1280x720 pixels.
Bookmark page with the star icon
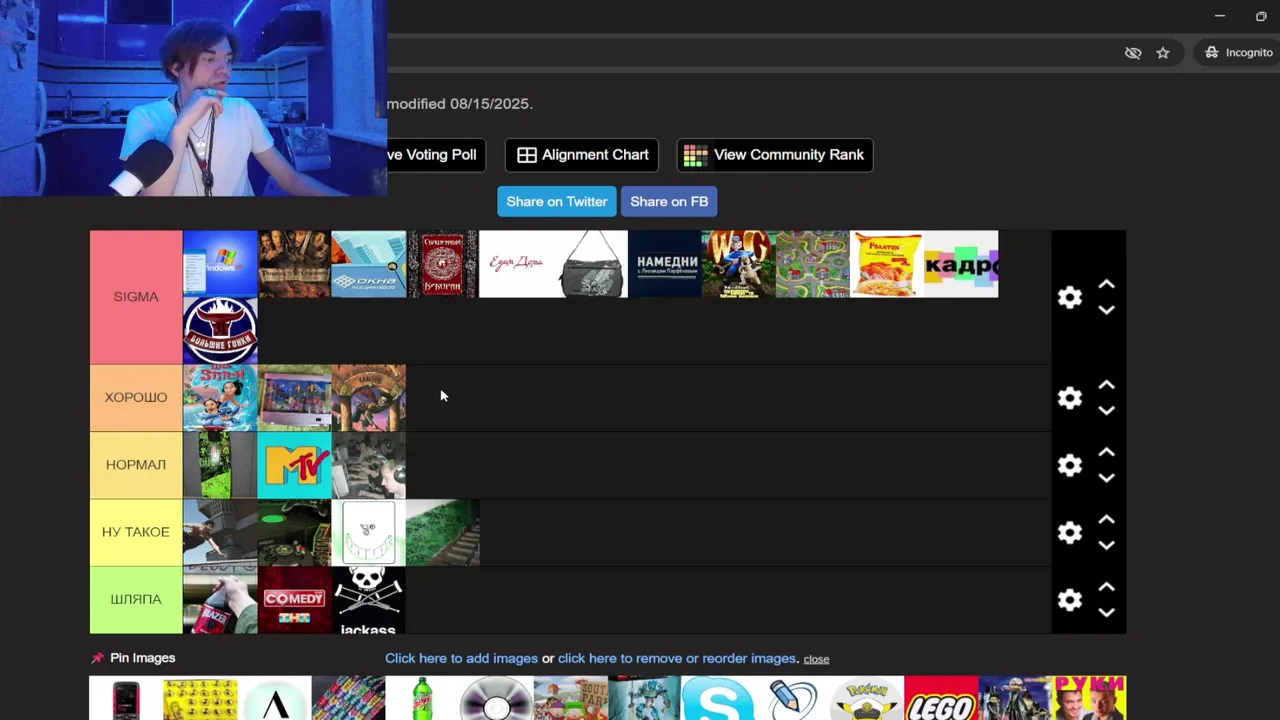pyautogui.click(x=1163, y=53)
